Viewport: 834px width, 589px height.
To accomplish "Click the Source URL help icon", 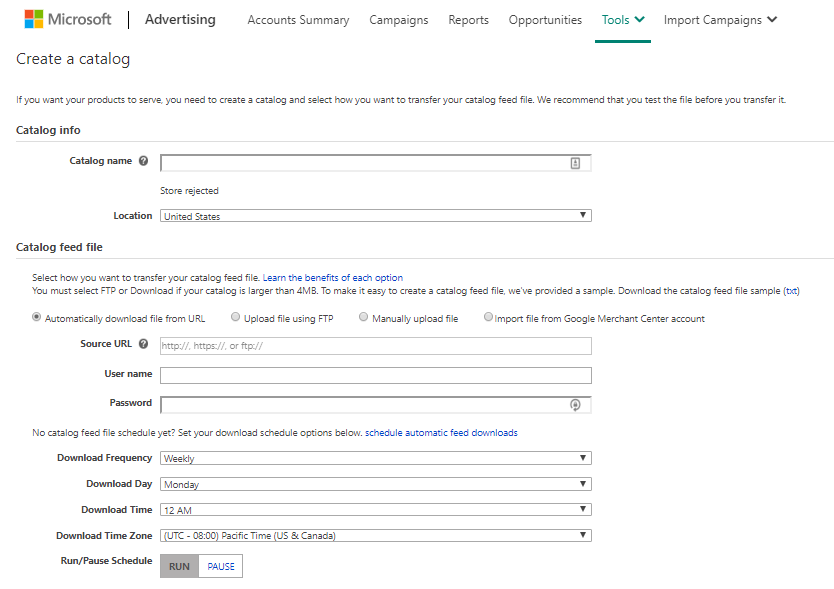I will click(x=143, y=345).
